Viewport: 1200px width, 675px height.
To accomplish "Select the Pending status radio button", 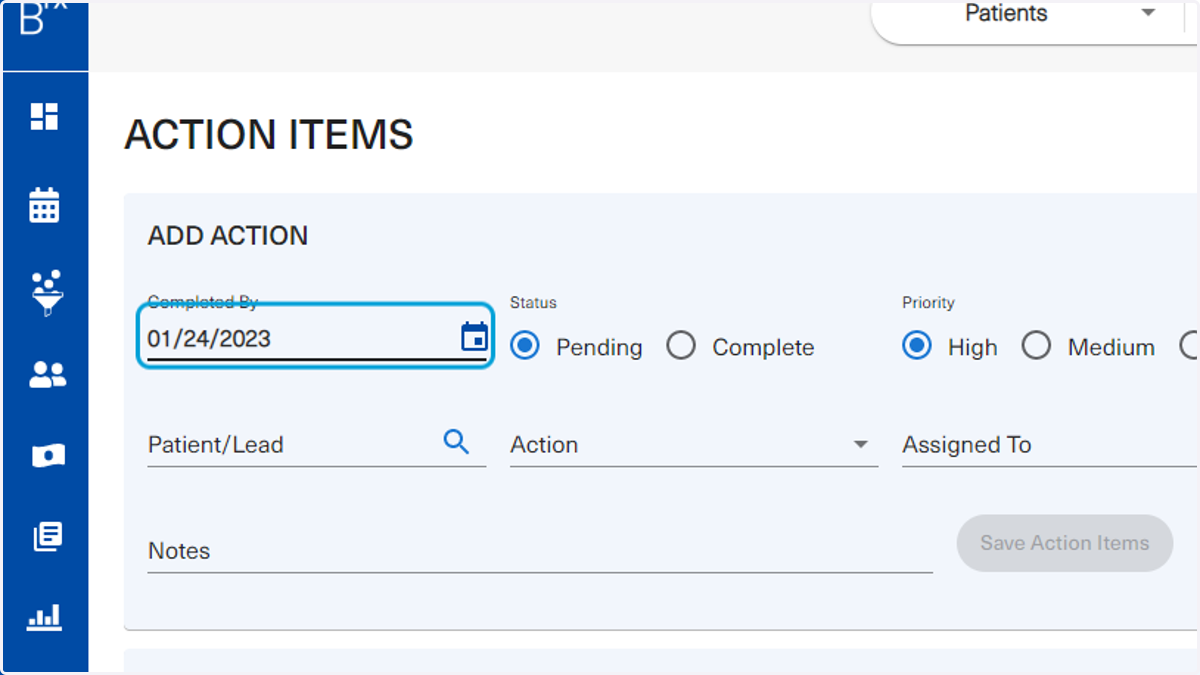I will pyautogui.click(x=525, y=346).
